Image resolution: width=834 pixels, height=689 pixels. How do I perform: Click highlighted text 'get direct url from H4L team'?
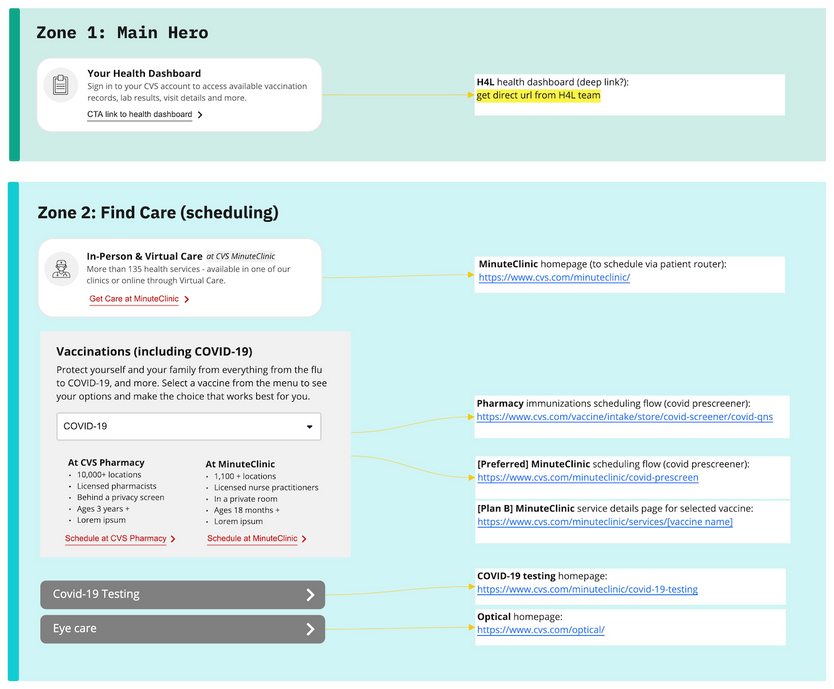click(x=538, y=95)
